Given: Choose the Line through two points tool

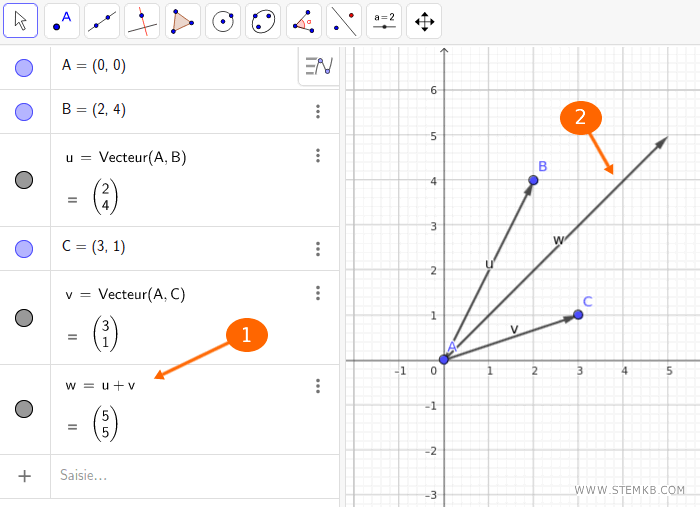Looking at the screenshot, I should click(103, 21).
